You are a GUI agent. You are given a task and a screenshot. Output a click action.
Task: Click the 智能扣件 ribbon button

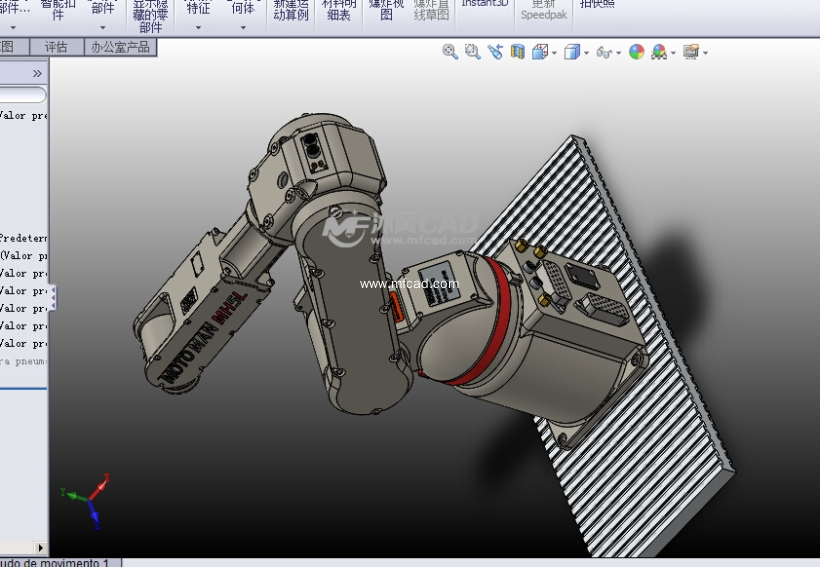click(x=58, y=9)
